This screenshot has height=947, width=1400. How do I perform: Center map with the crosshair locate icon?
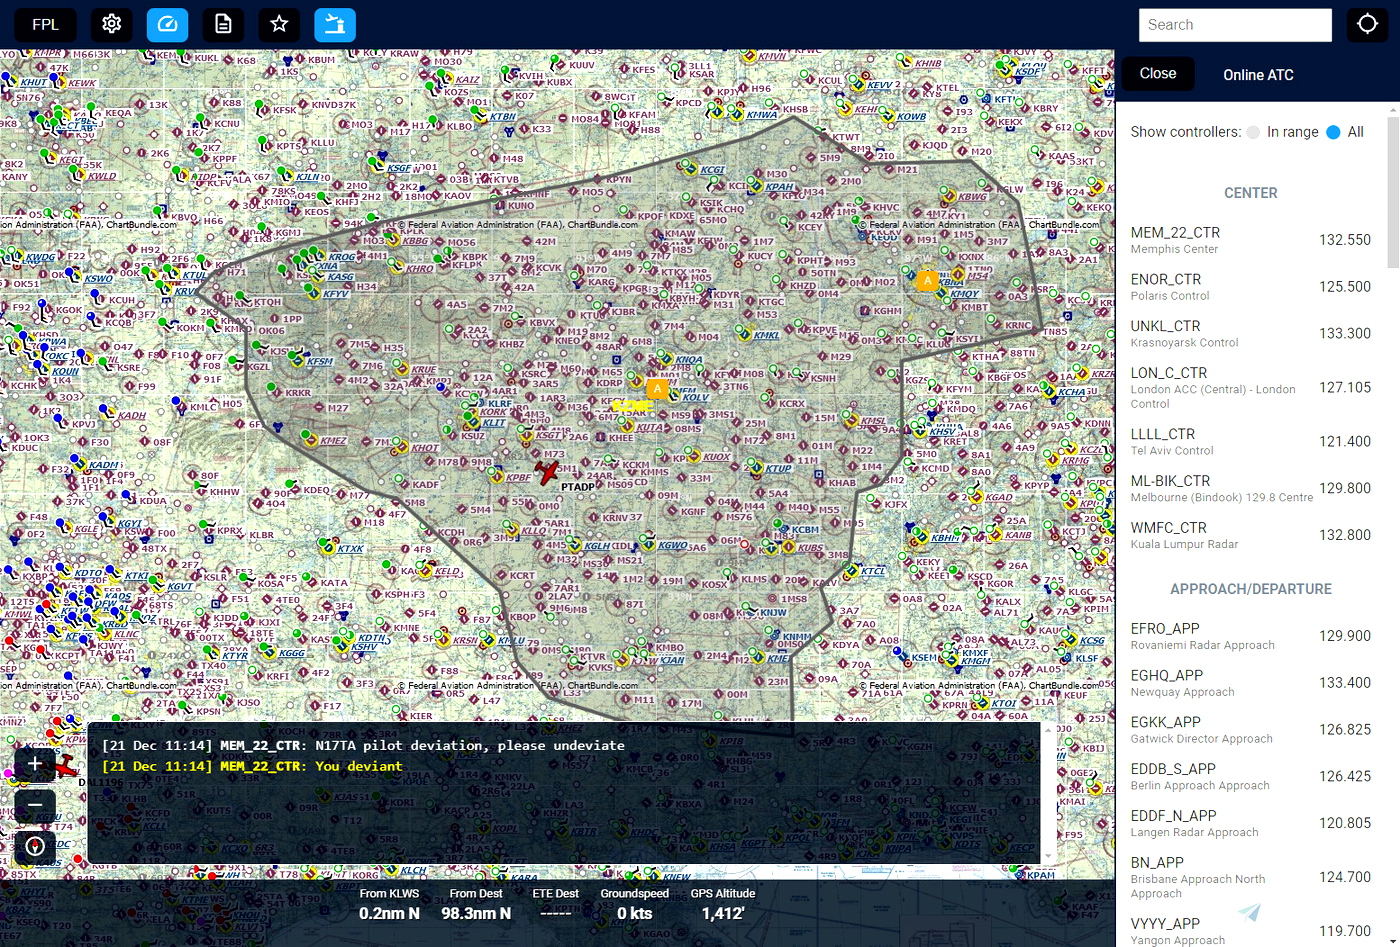coord(1367,24)
